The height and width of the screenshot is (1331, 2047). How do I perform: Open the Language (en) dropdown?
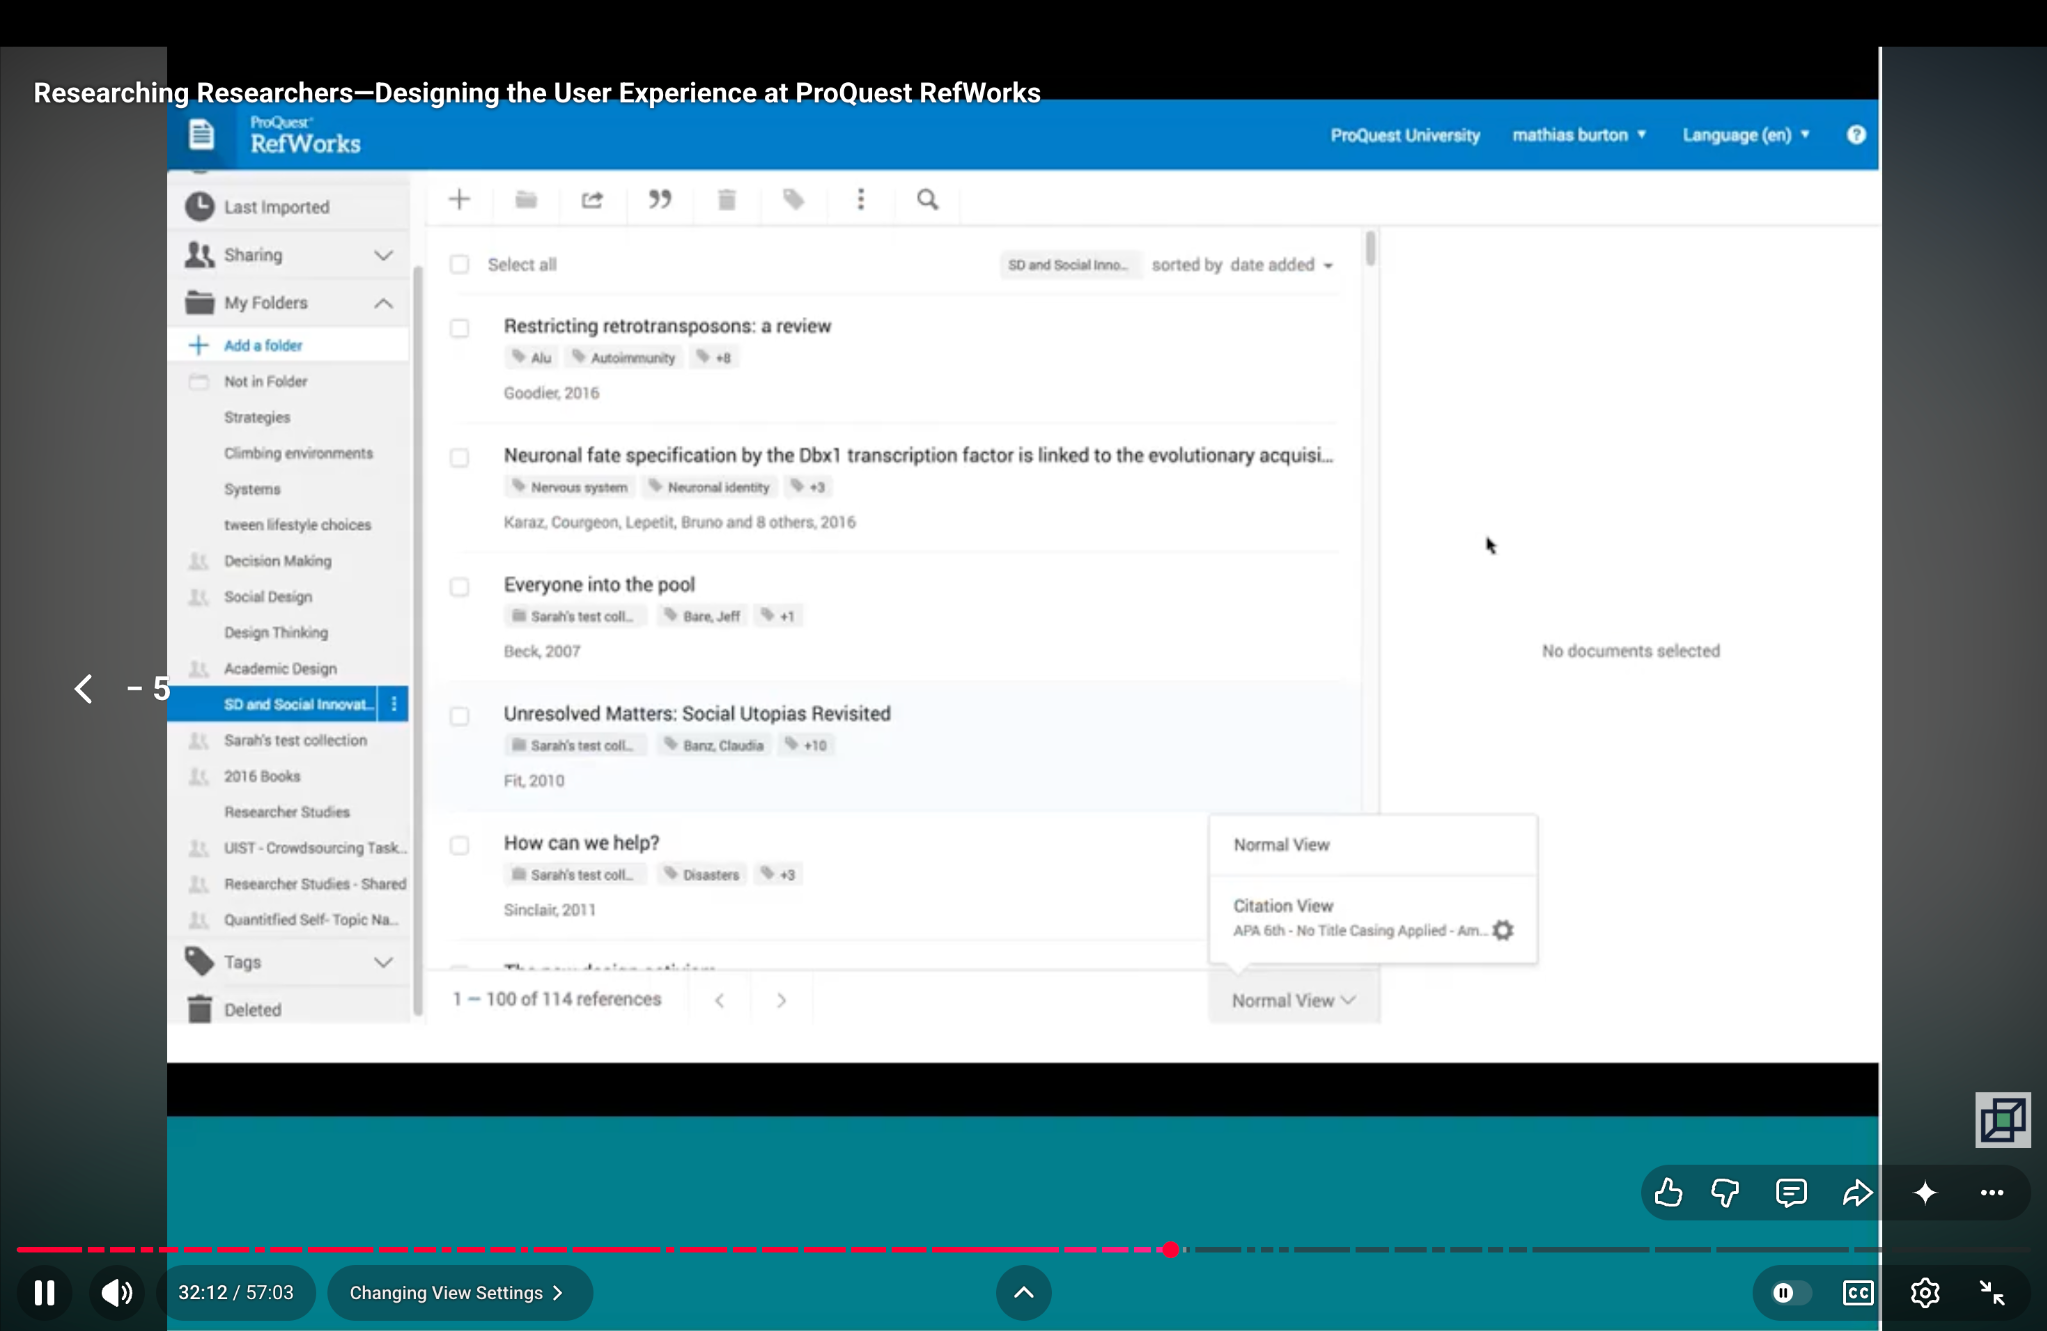[x=1746, y=135]
